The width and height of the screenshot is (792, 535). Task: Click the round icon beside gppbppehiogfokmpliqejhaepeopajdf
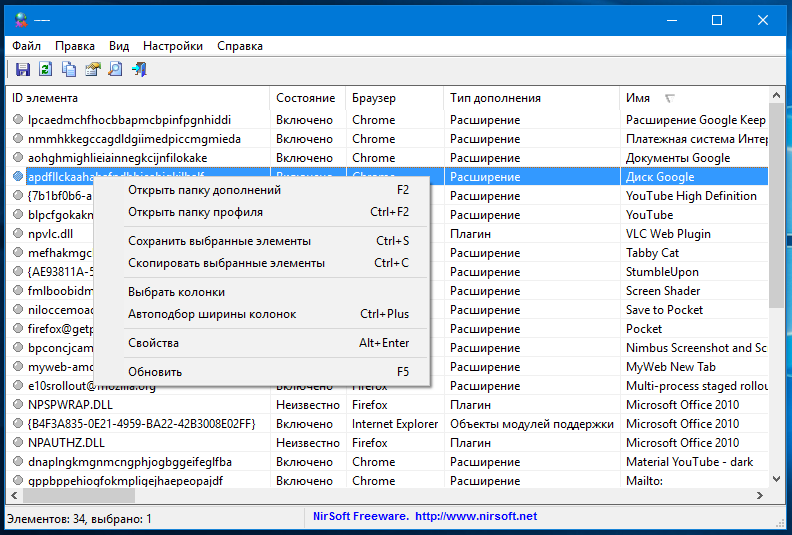[x=18, y=480]
